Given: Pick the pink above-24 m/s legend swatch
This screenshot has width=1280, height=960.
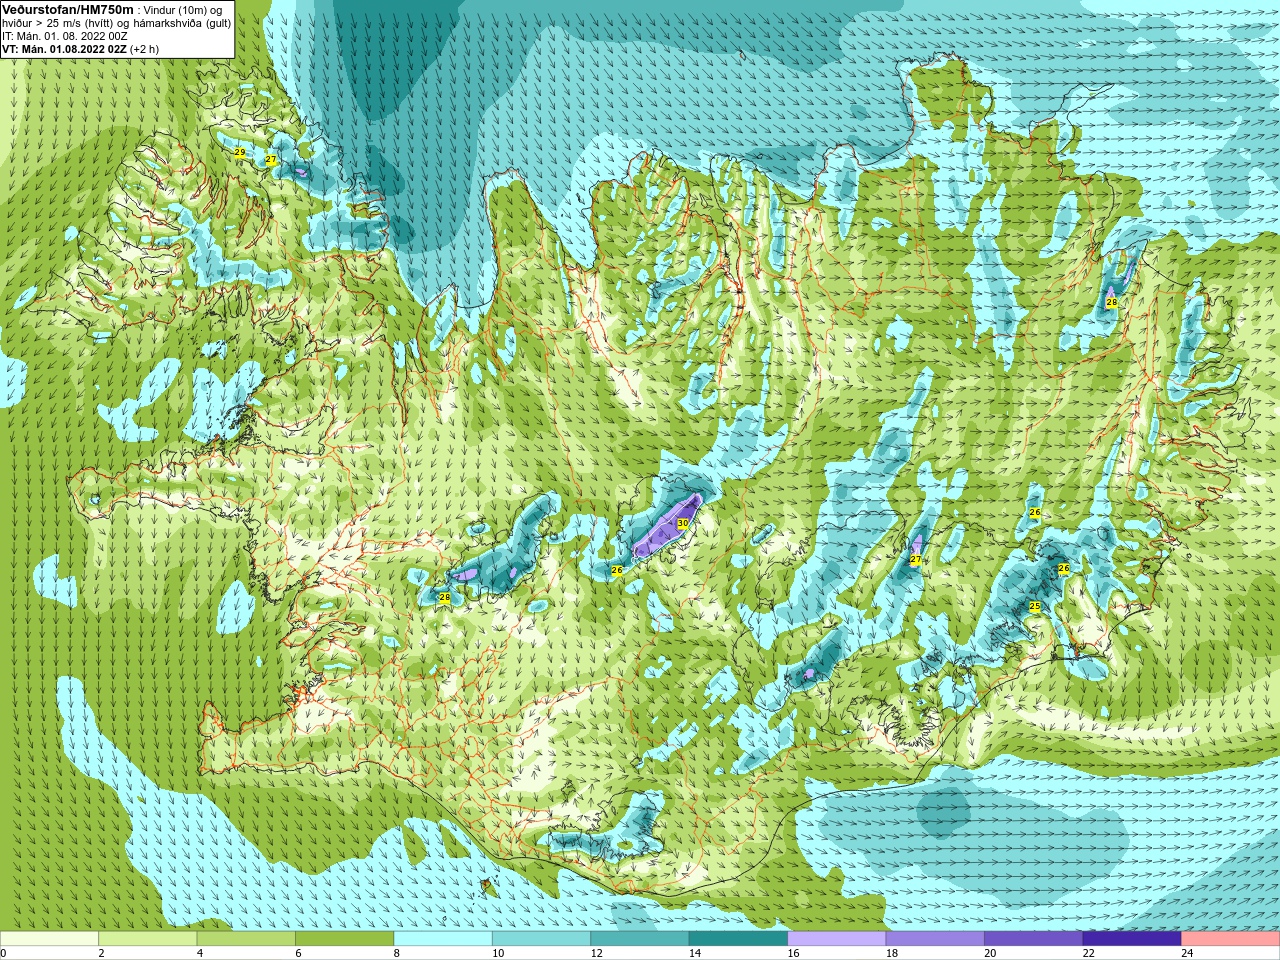Looking at the screenshot, I should click(x=1231, y=939).
